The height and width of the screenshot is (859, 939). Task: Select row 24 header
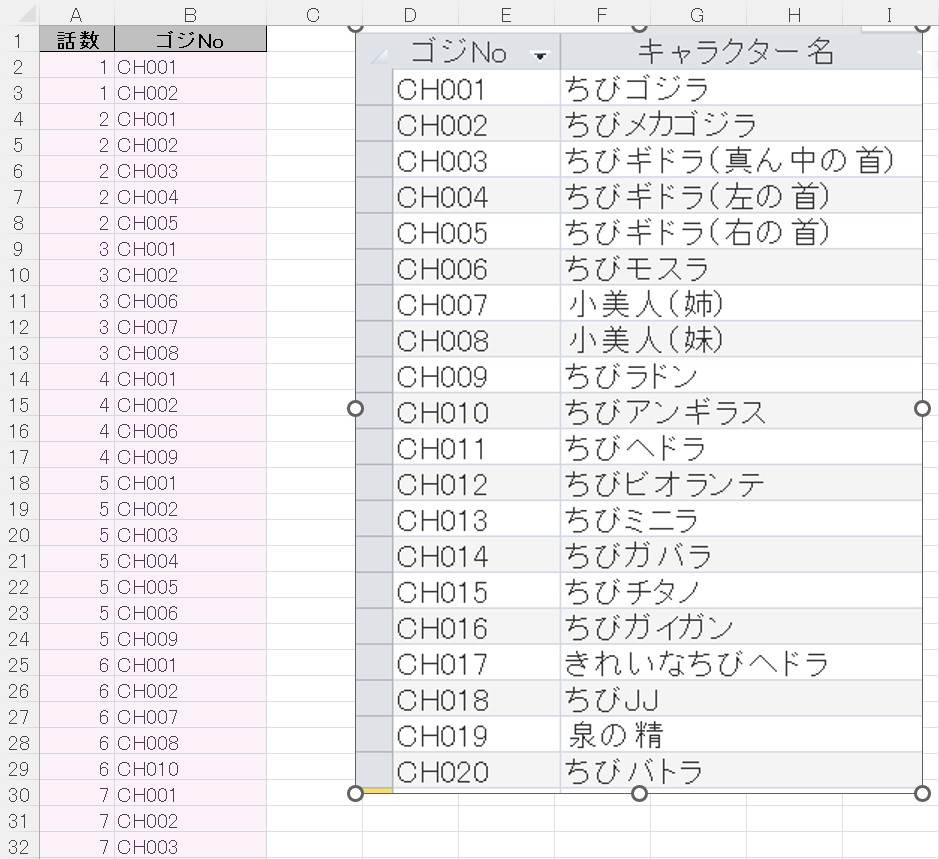point(19,639)
